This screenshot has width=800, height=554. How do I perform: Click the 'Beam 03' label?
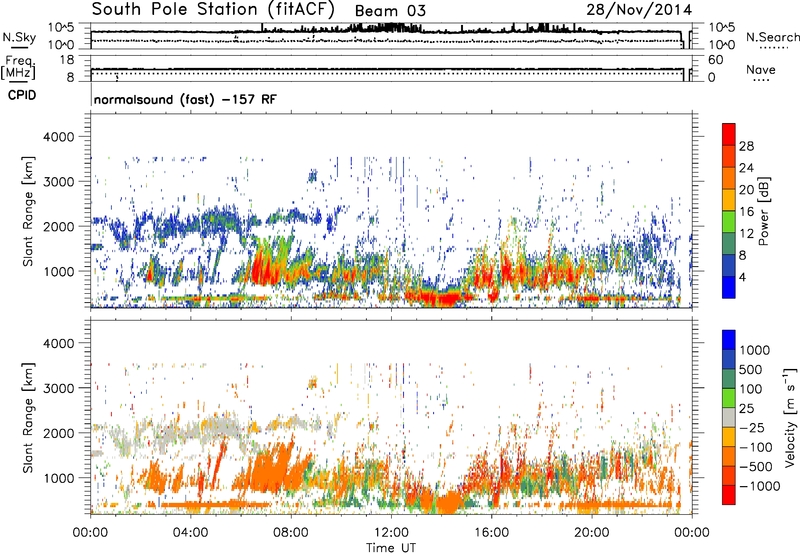390,11
